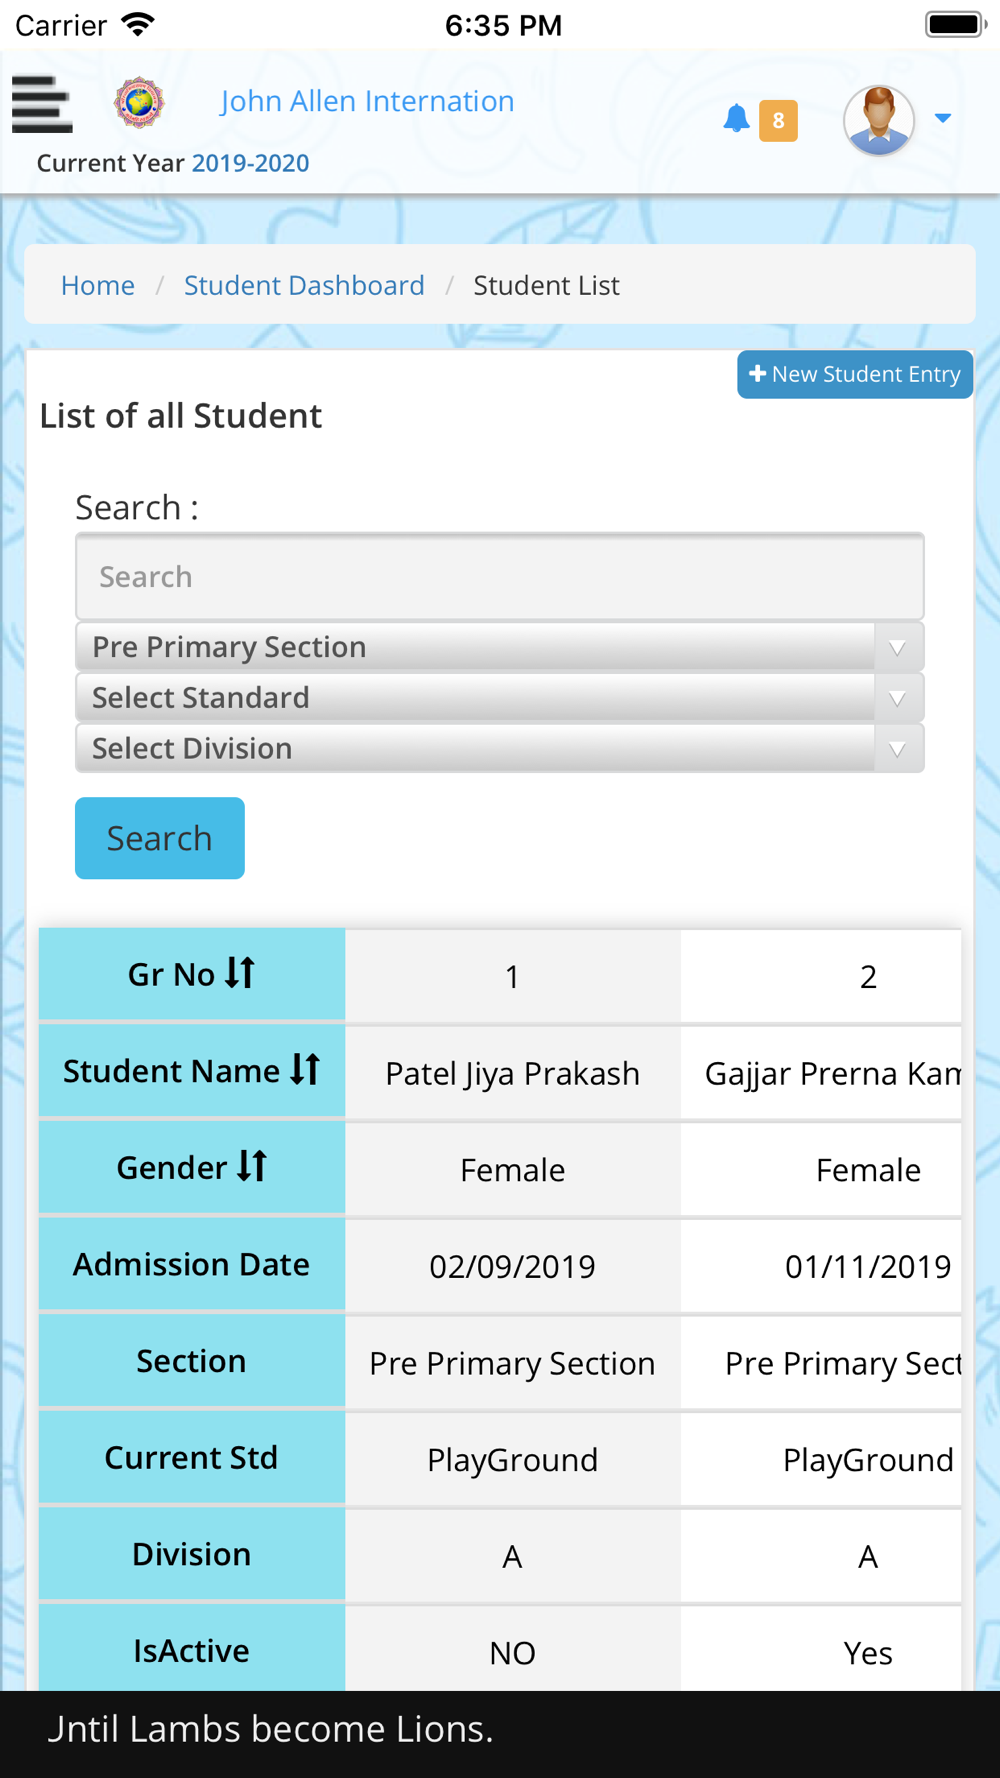The image size is (1000, 1778).
Task: Go to Home breadcrumb
Action: point(98,285)
